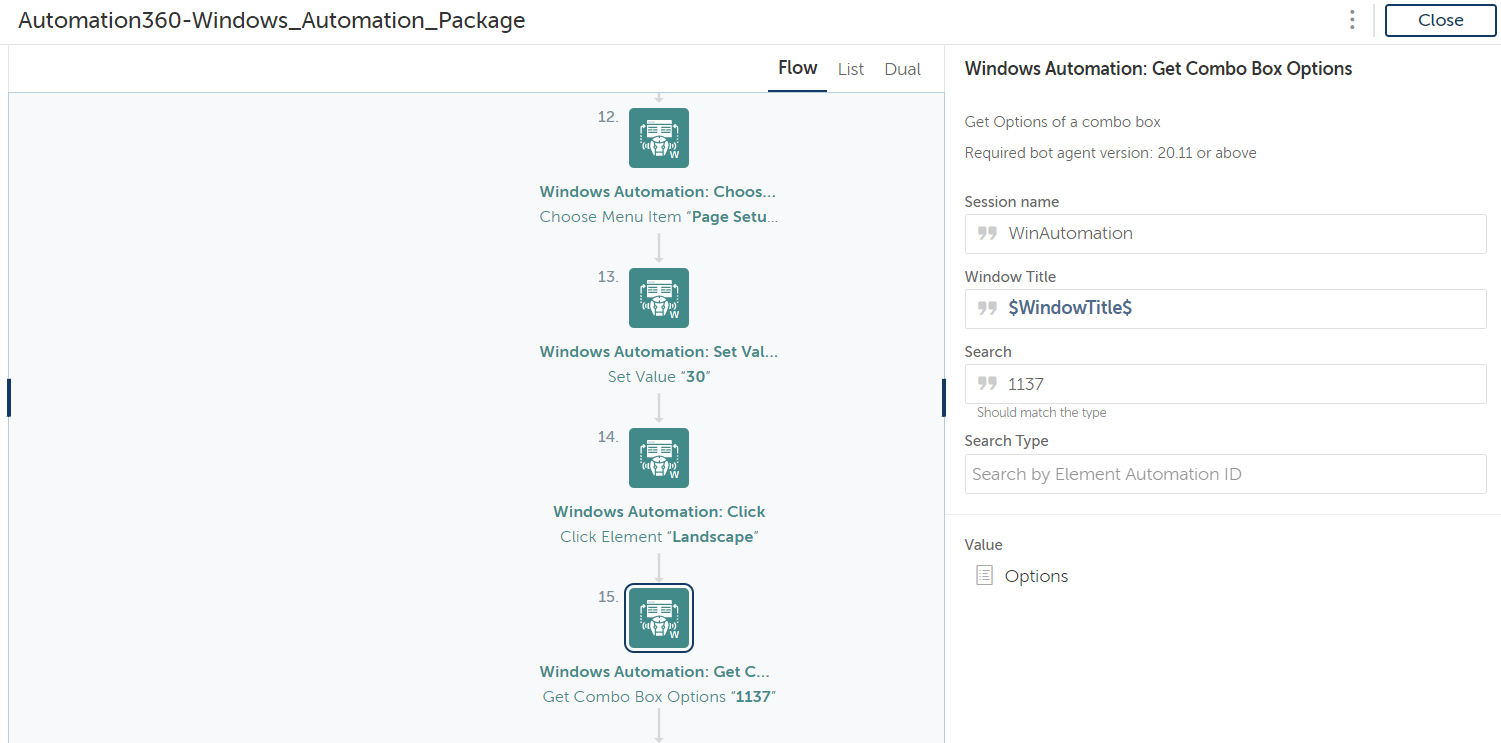The image size is (1501, 743).
Task: Click the quote icon in Search field
Action: tap(987, 383)
